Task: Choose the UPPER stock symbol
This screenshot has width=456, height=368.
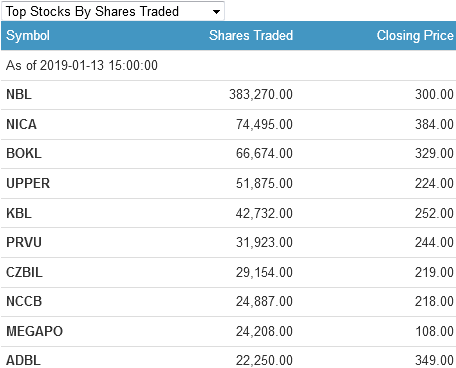Action: [28, 183]
